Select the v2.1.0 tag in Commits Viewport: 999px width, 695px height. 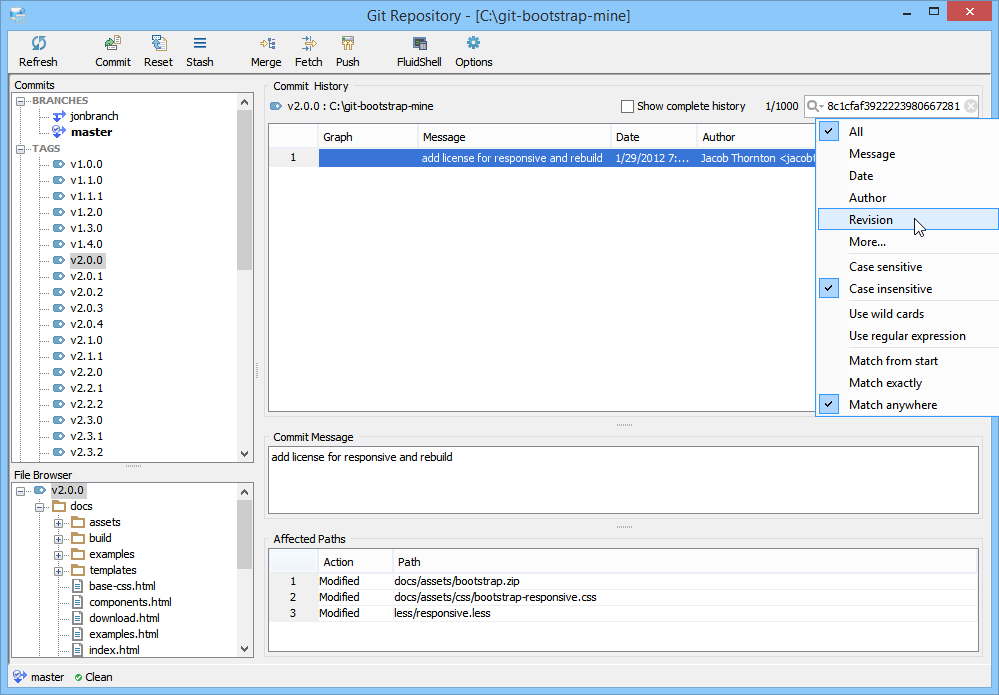coord(87,340)
